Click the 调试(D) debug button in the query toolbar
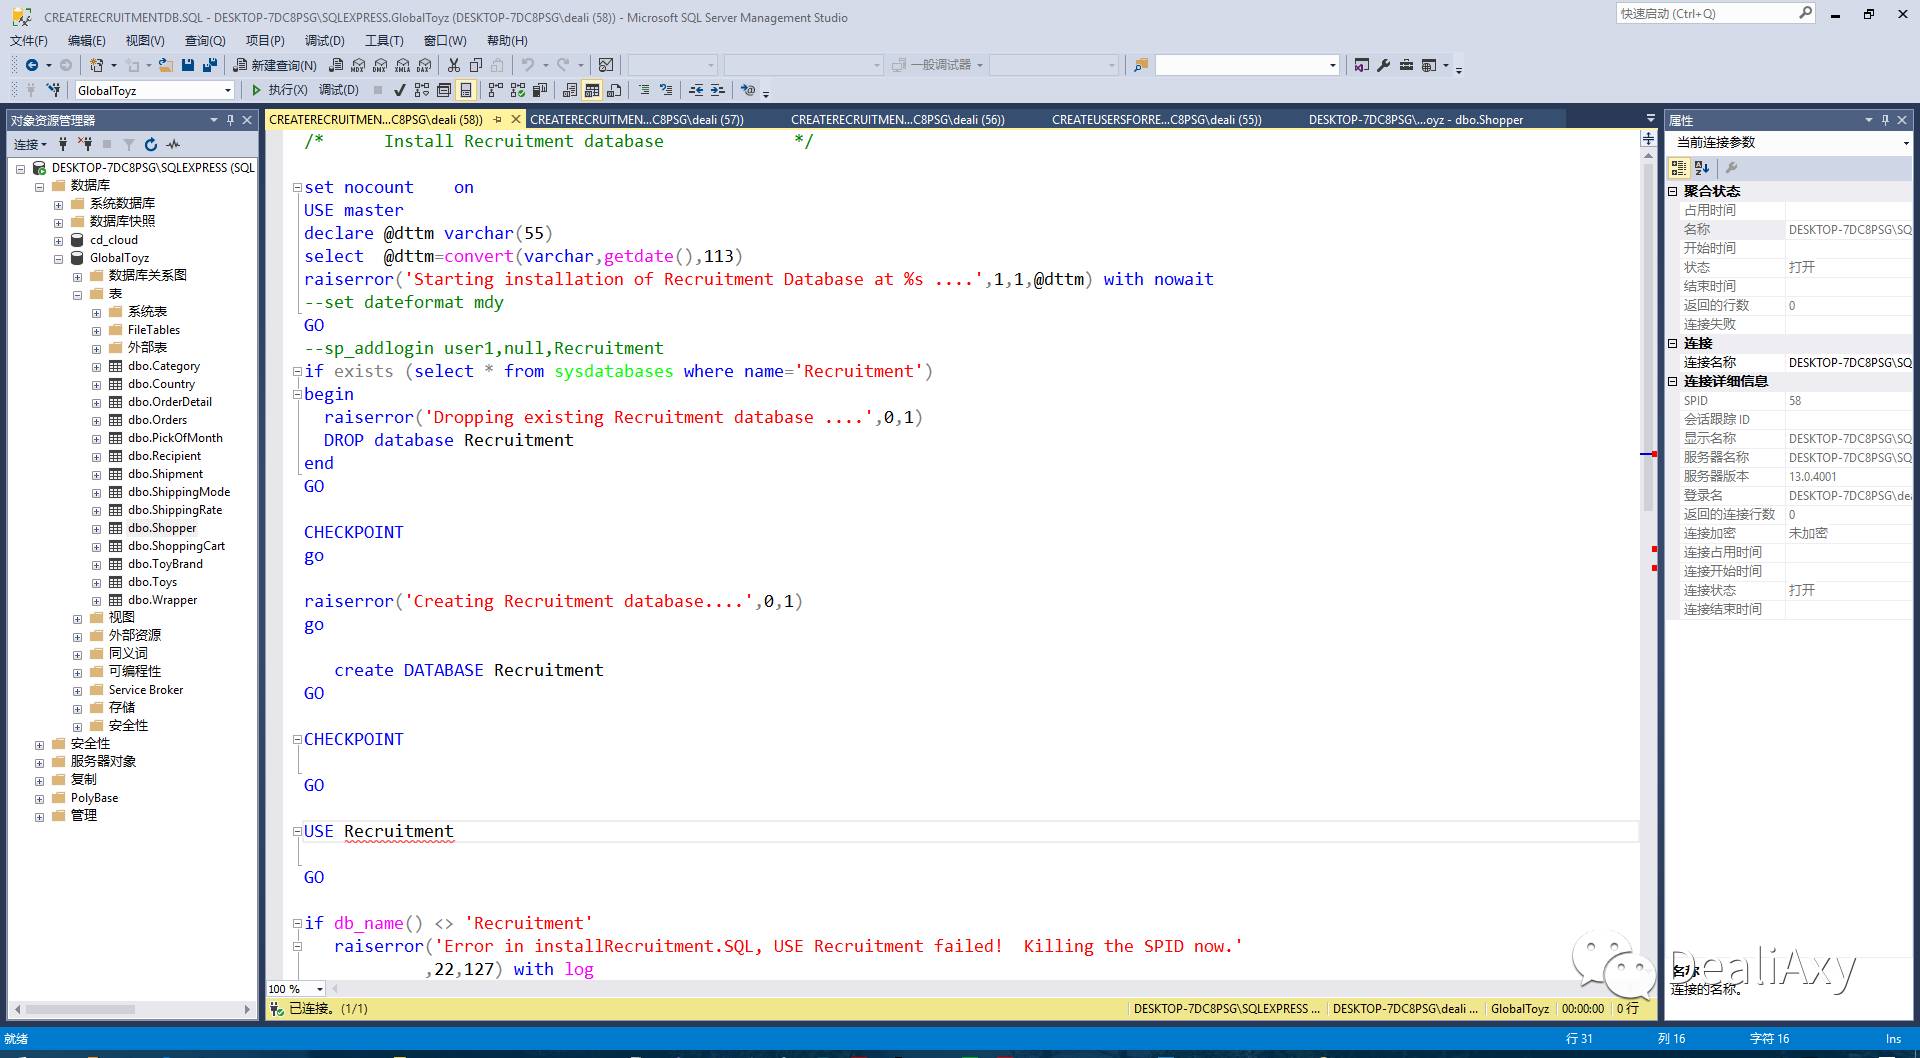The height and width of the screenshot is (1058, 1920). click(338, 90)
